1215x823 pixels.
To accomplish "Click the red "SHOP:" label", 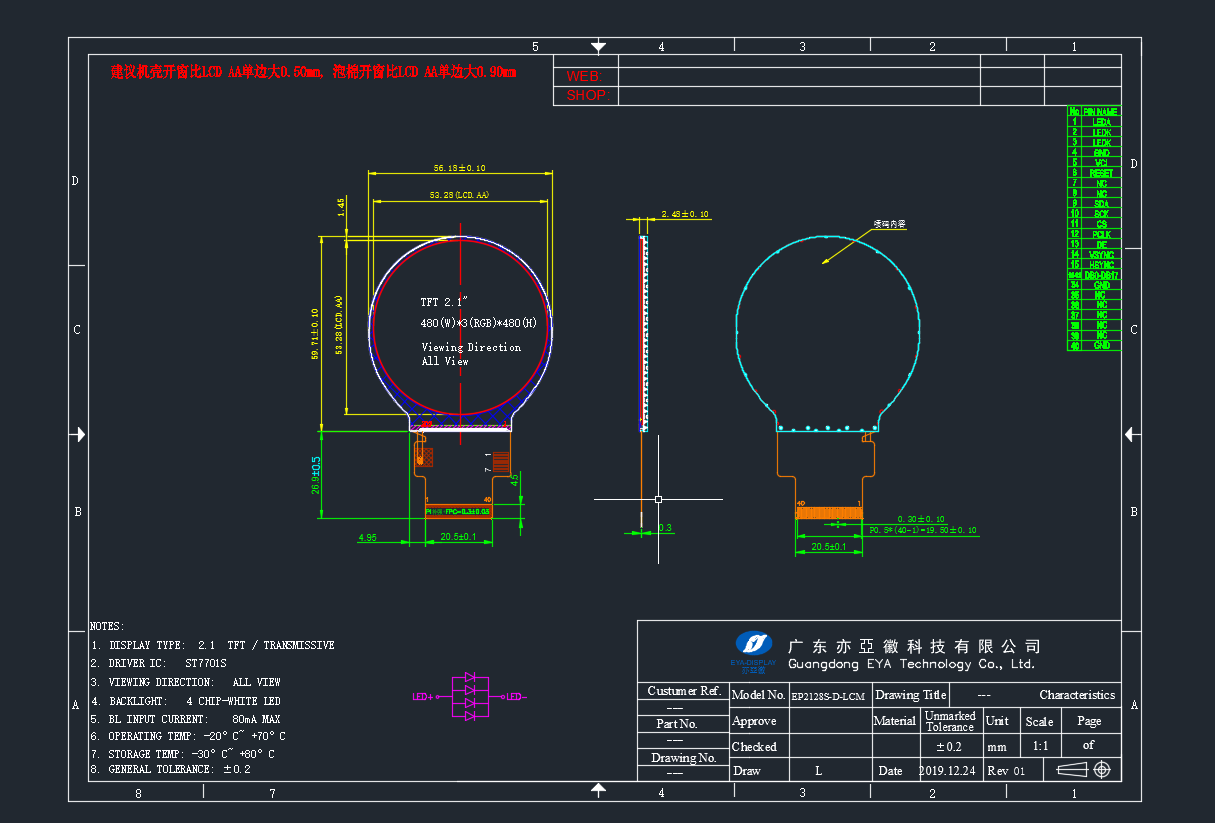I will pos(587,95).
